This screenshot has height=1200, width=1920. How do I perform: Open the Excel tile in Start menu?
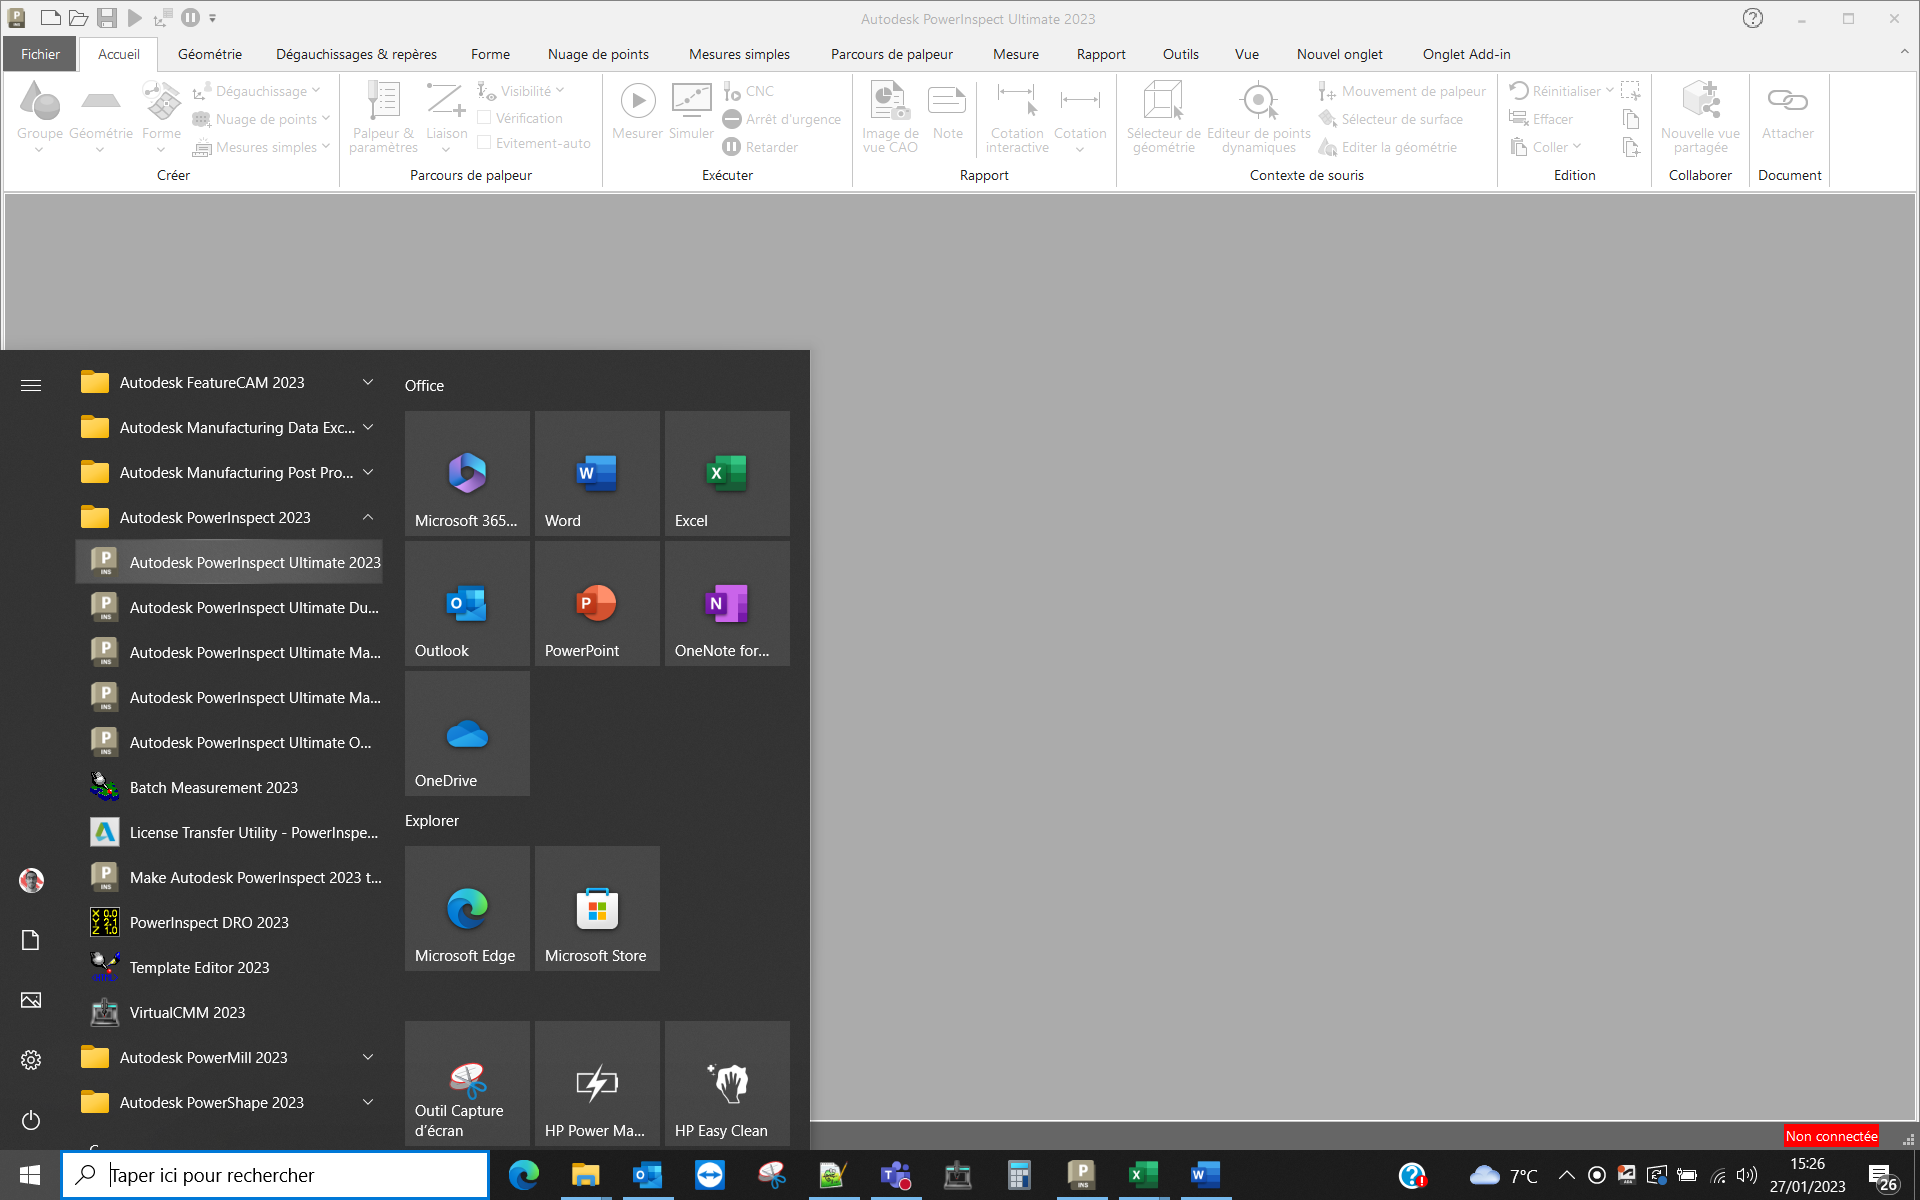pos(727,473)
